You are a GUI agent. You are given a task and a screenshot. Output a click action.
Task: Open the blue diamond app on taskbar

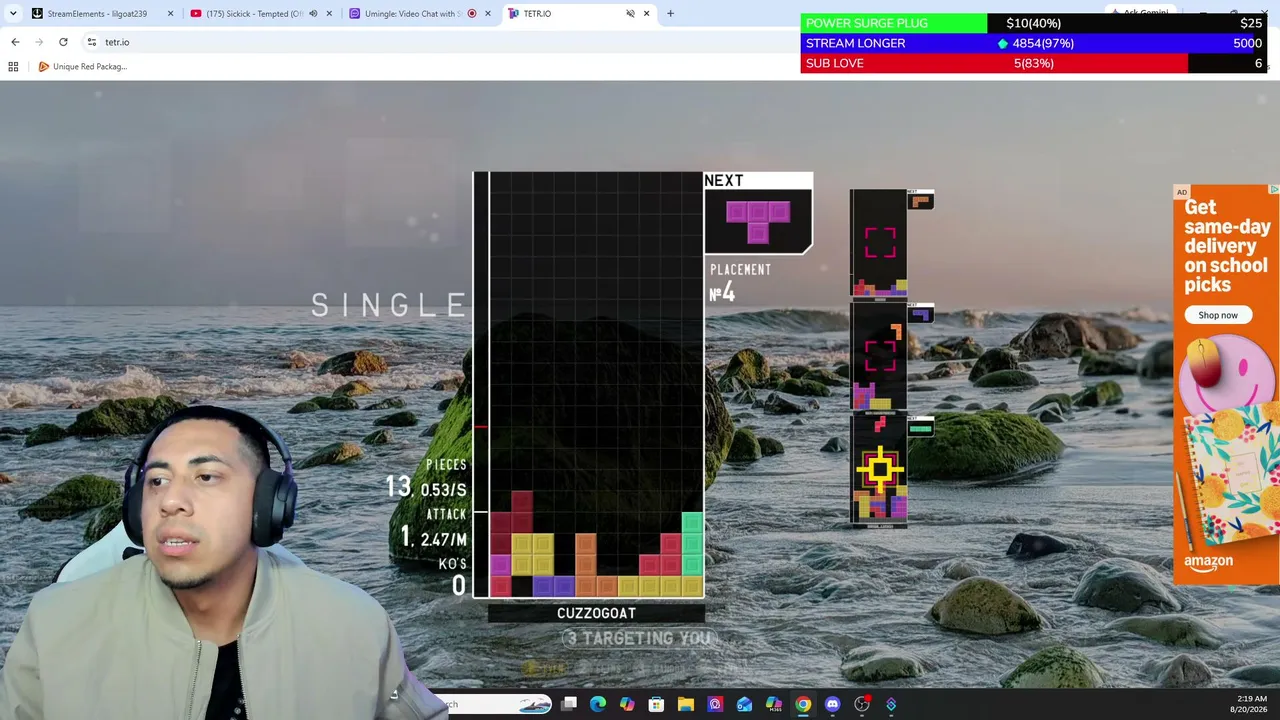point(891,704)
